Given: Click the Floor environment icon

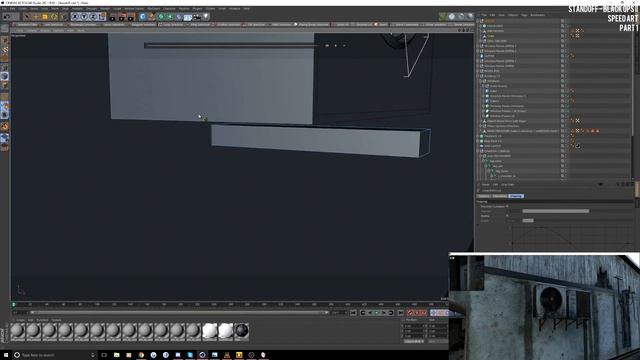Looking at the screenshot, I should click(188, 17).
